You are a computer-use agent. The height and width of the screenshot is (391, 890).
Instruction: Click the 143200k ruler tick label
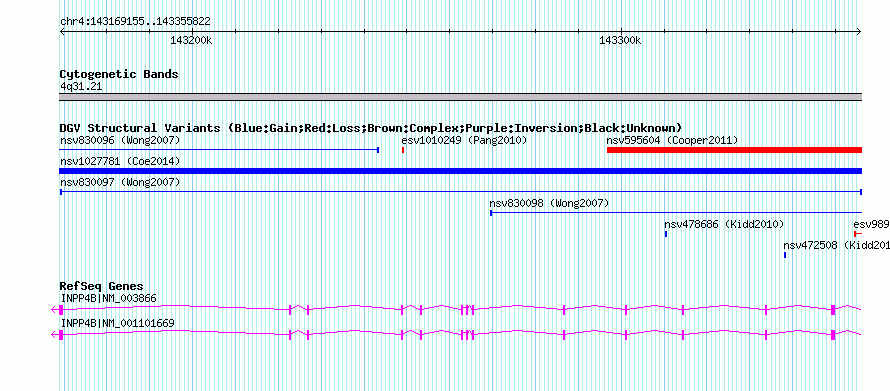click(x=191, y=40)
